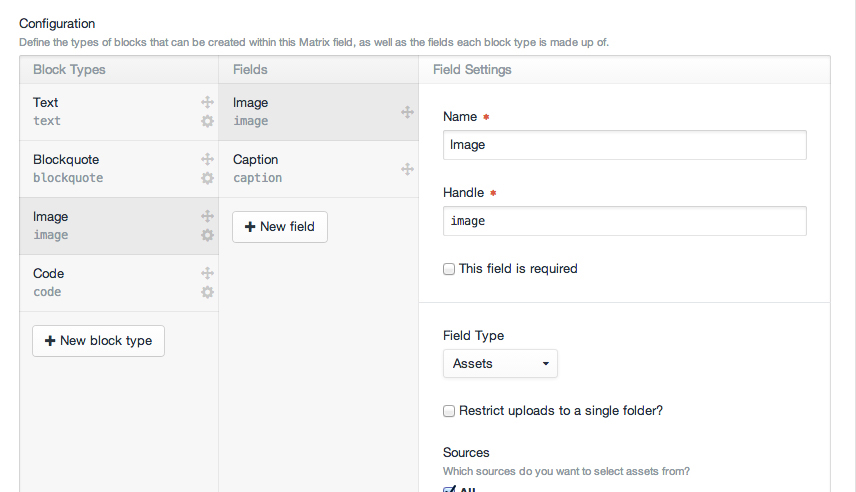Open settings gear for Code block type

[207, 292]
